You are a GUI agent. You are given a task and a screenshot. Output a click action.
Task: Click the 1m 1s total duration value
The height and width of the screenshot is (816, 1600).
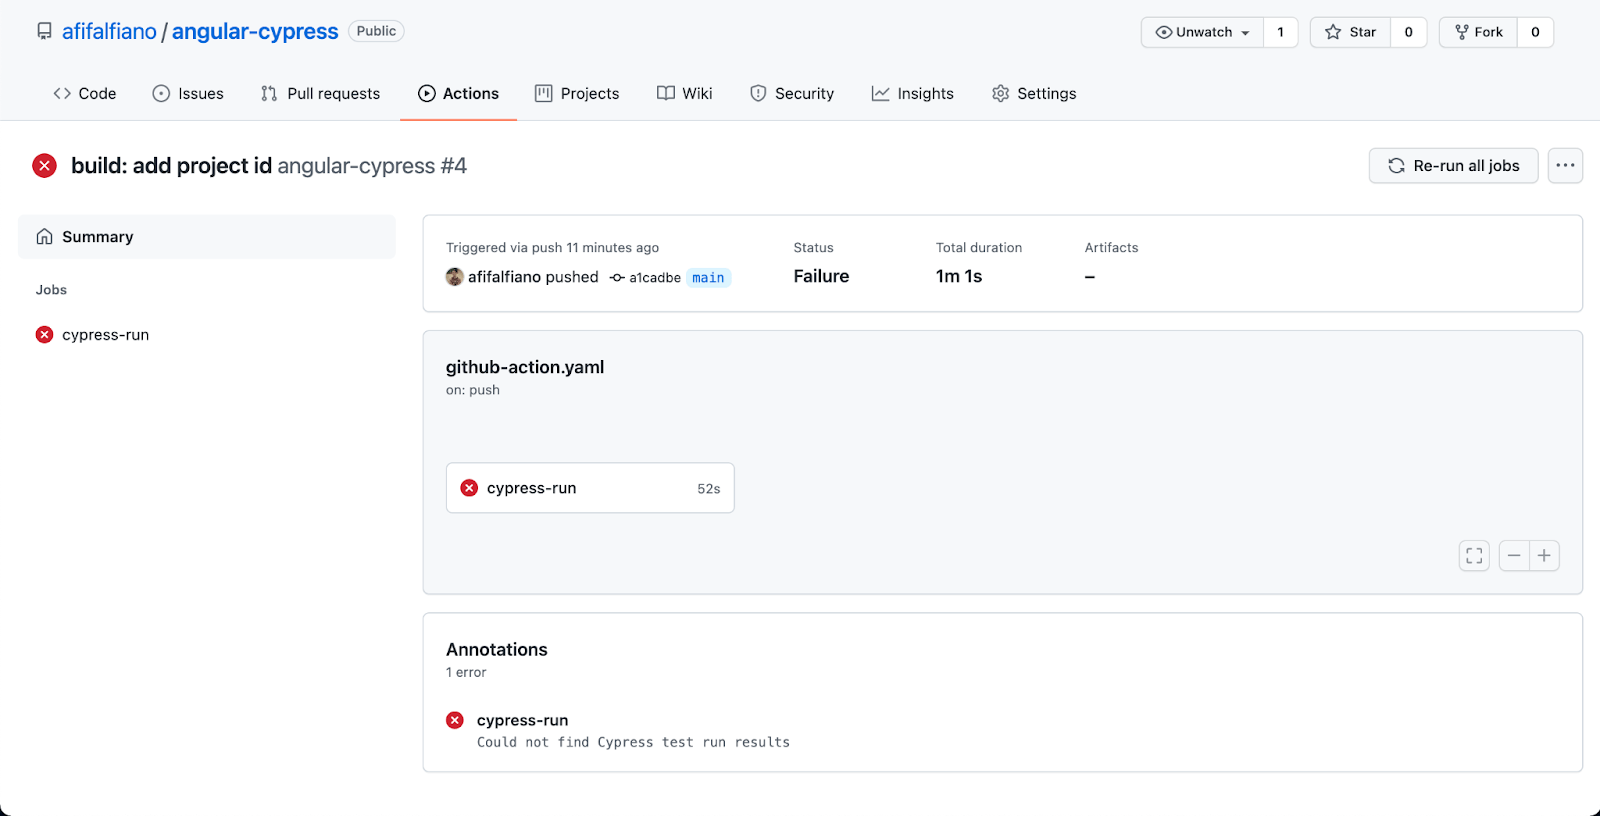pos(959,276)
